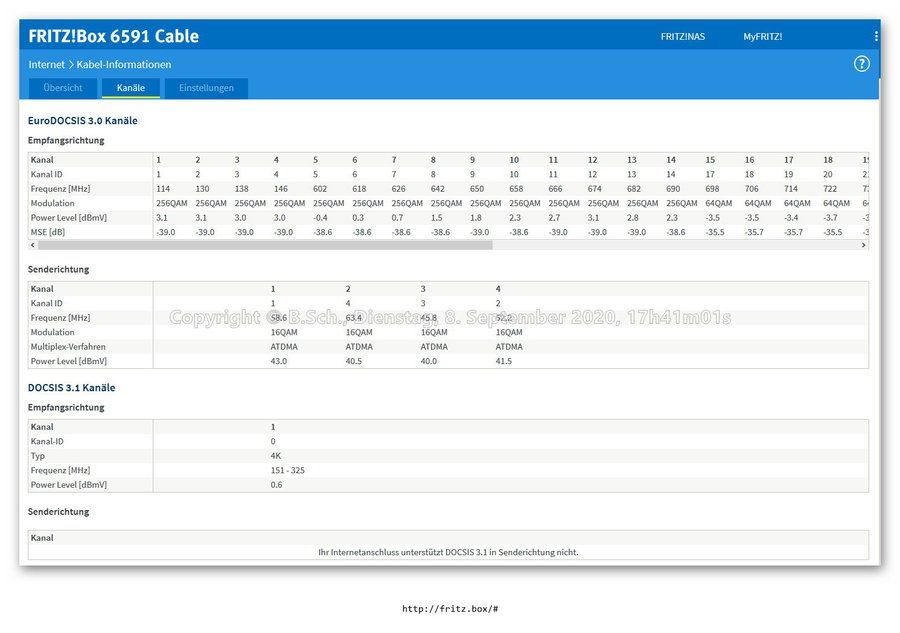Screen dimensions: 900x633
Task: Click Kabel-Informationen breadcrumb entry
Action: point(124,64)
